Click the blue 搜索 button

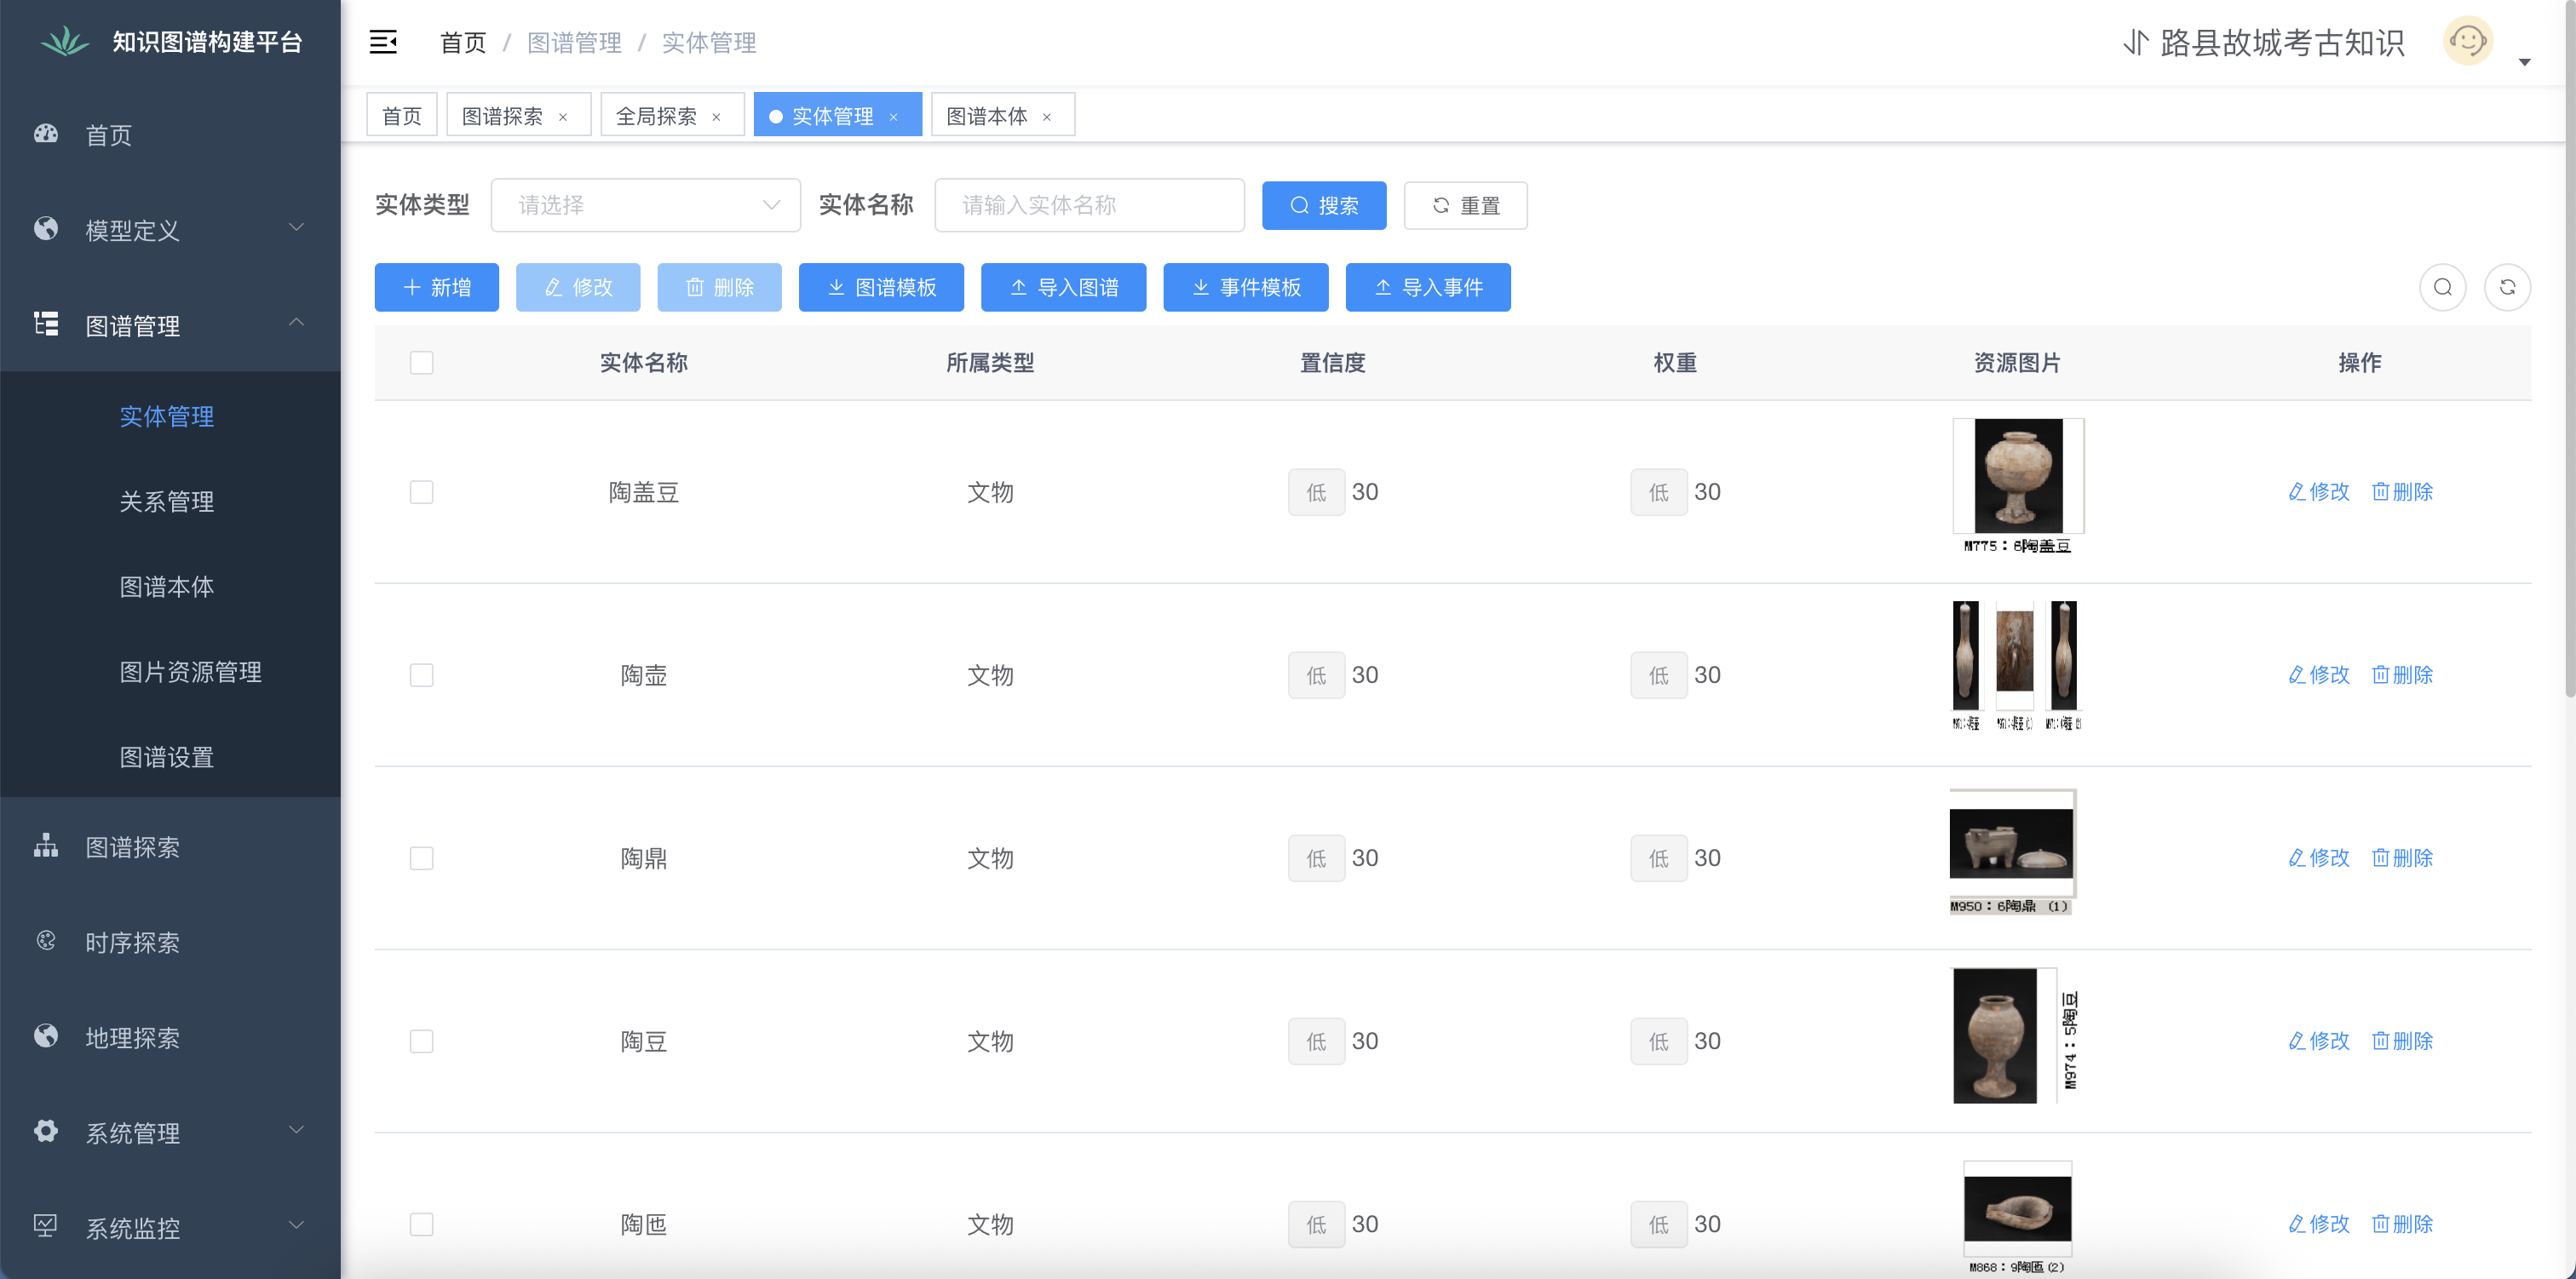[1323, 205]
